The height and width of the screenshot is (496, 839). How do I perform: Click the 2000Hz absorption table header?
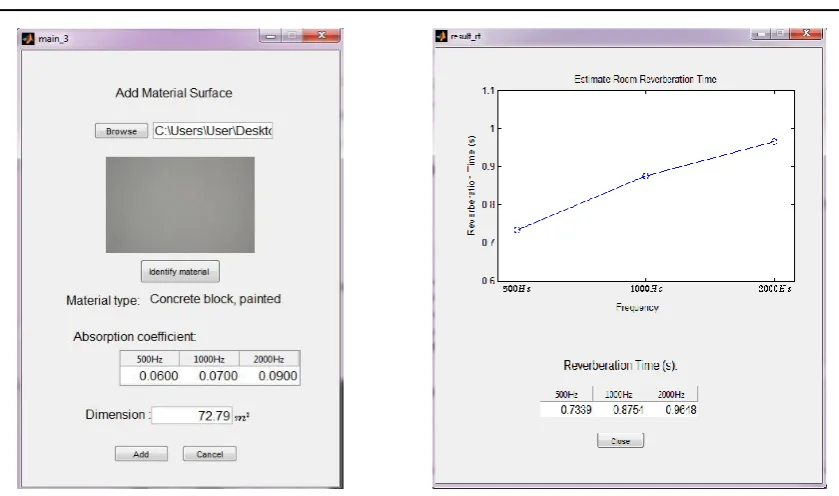coord(269,359)
